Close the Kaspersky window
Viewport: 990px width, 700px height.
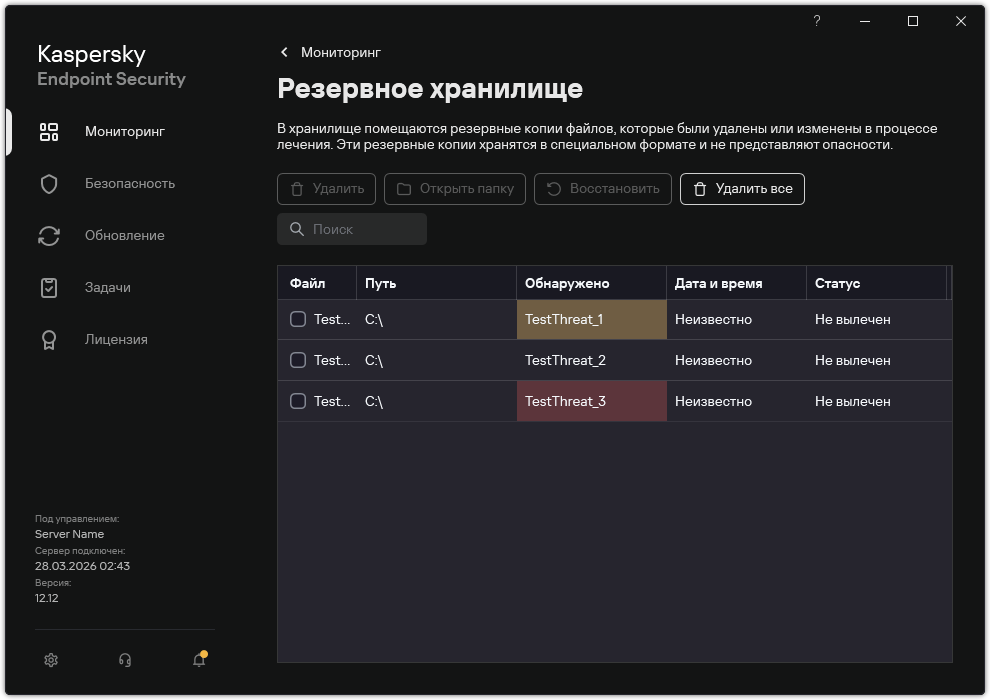(x=961, y=21)
